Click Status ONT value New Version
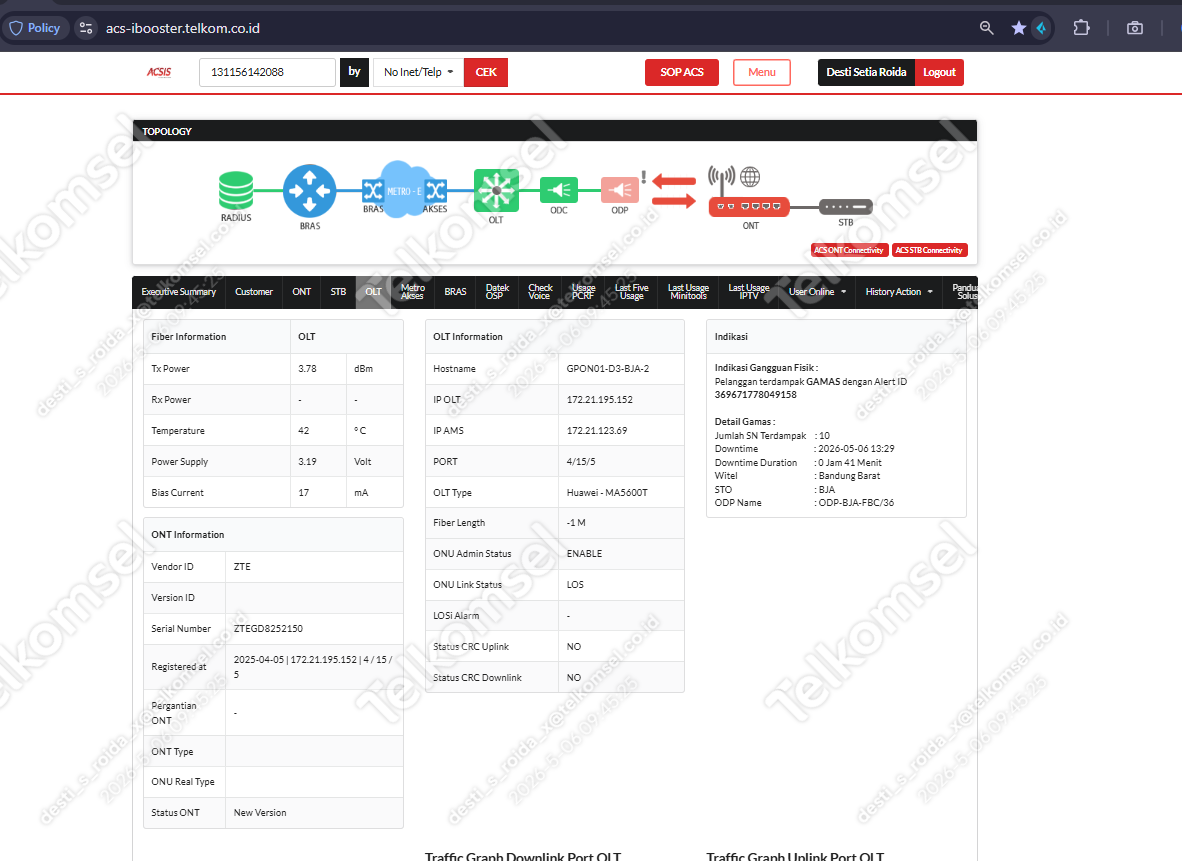Image resolution: width=1182 pixels, height=861 pixels. coord(260,813)
